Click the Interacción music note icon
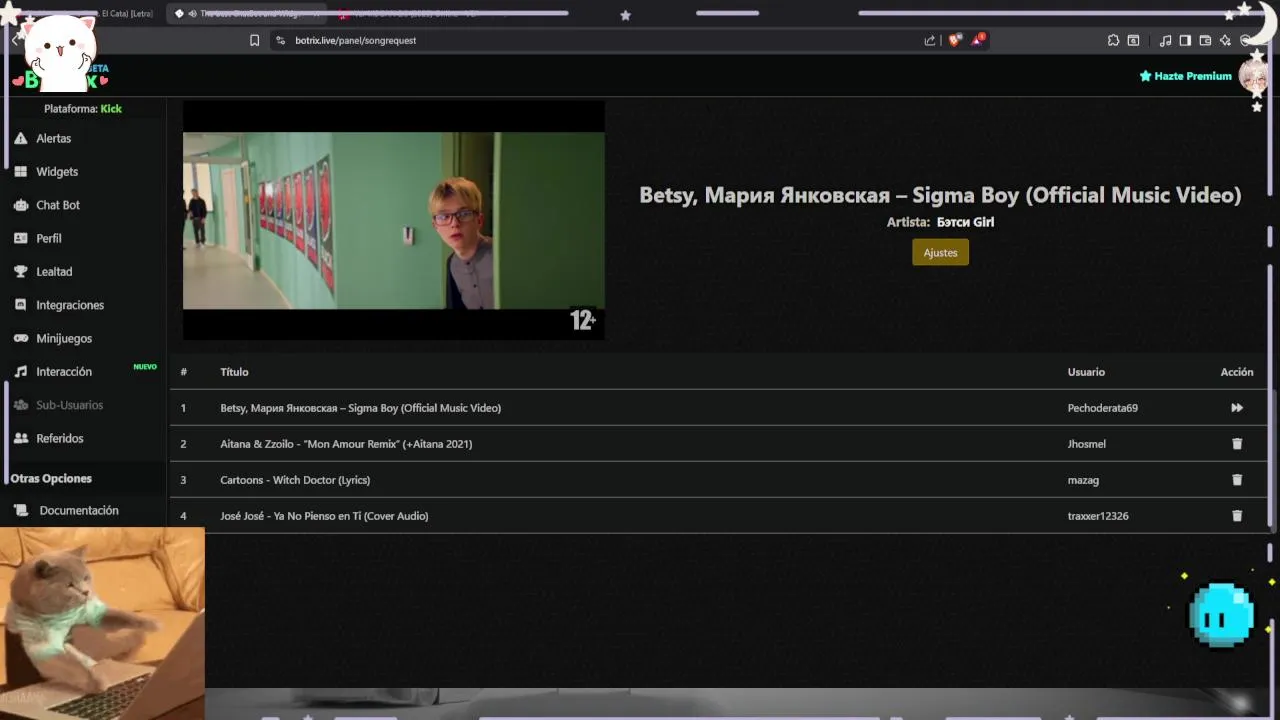Viewport: 1280px width, 720px height. [x=20, y=372]
